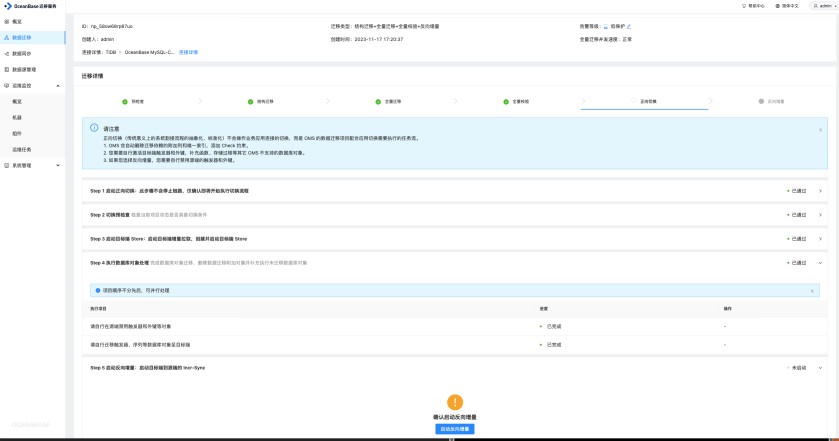Click second task row's completed status

pyautogui.click(x=551, y=345)
